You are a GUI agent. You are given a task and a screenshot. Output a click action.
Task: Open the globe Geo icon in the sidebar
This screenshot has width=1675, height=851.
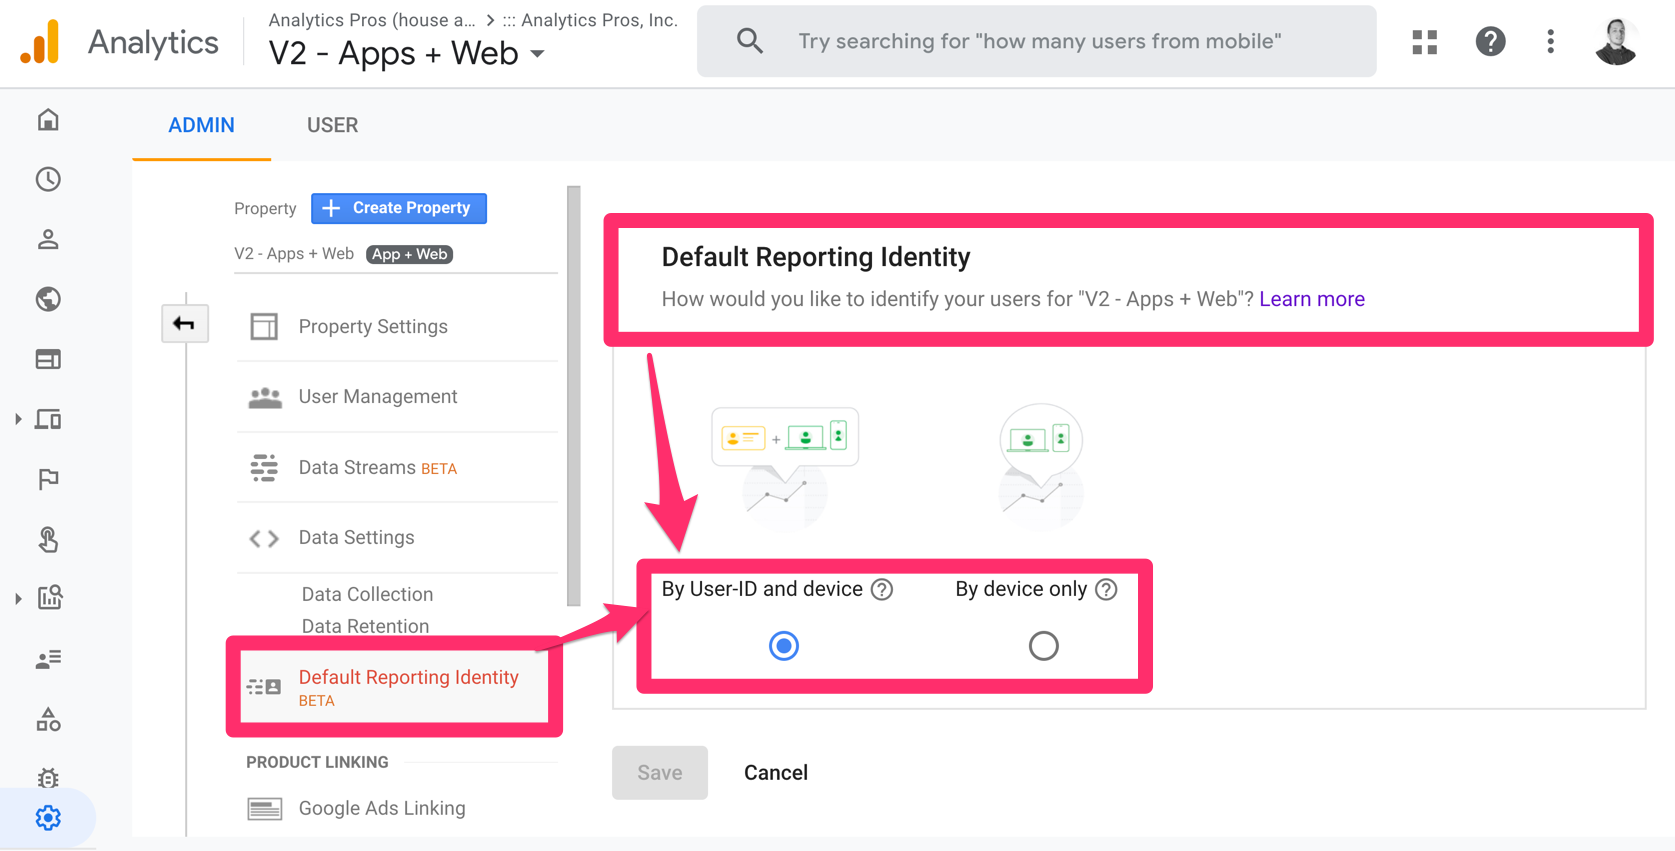coord(48,299)
